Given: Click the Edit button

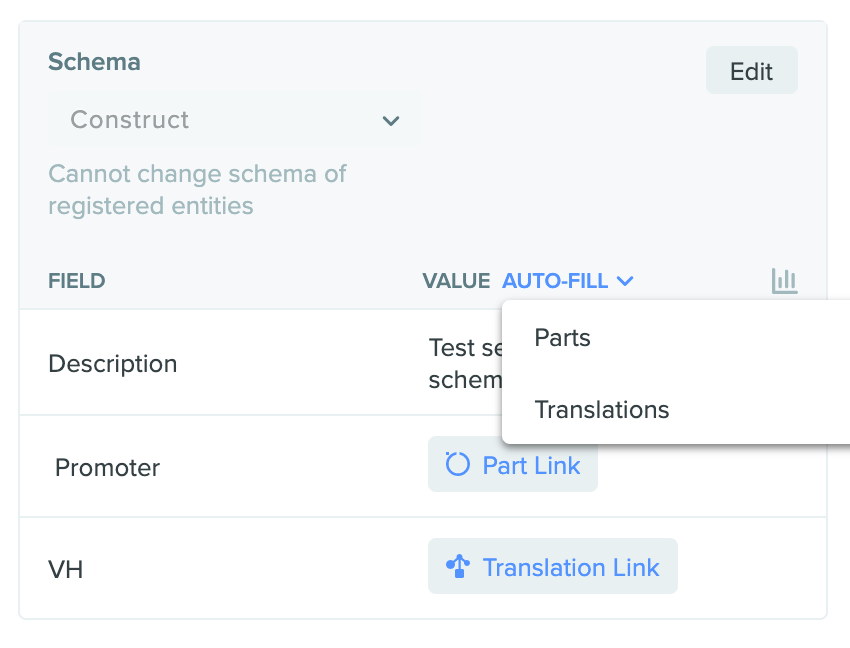Looking at the screenshot, I should point(751,70).
